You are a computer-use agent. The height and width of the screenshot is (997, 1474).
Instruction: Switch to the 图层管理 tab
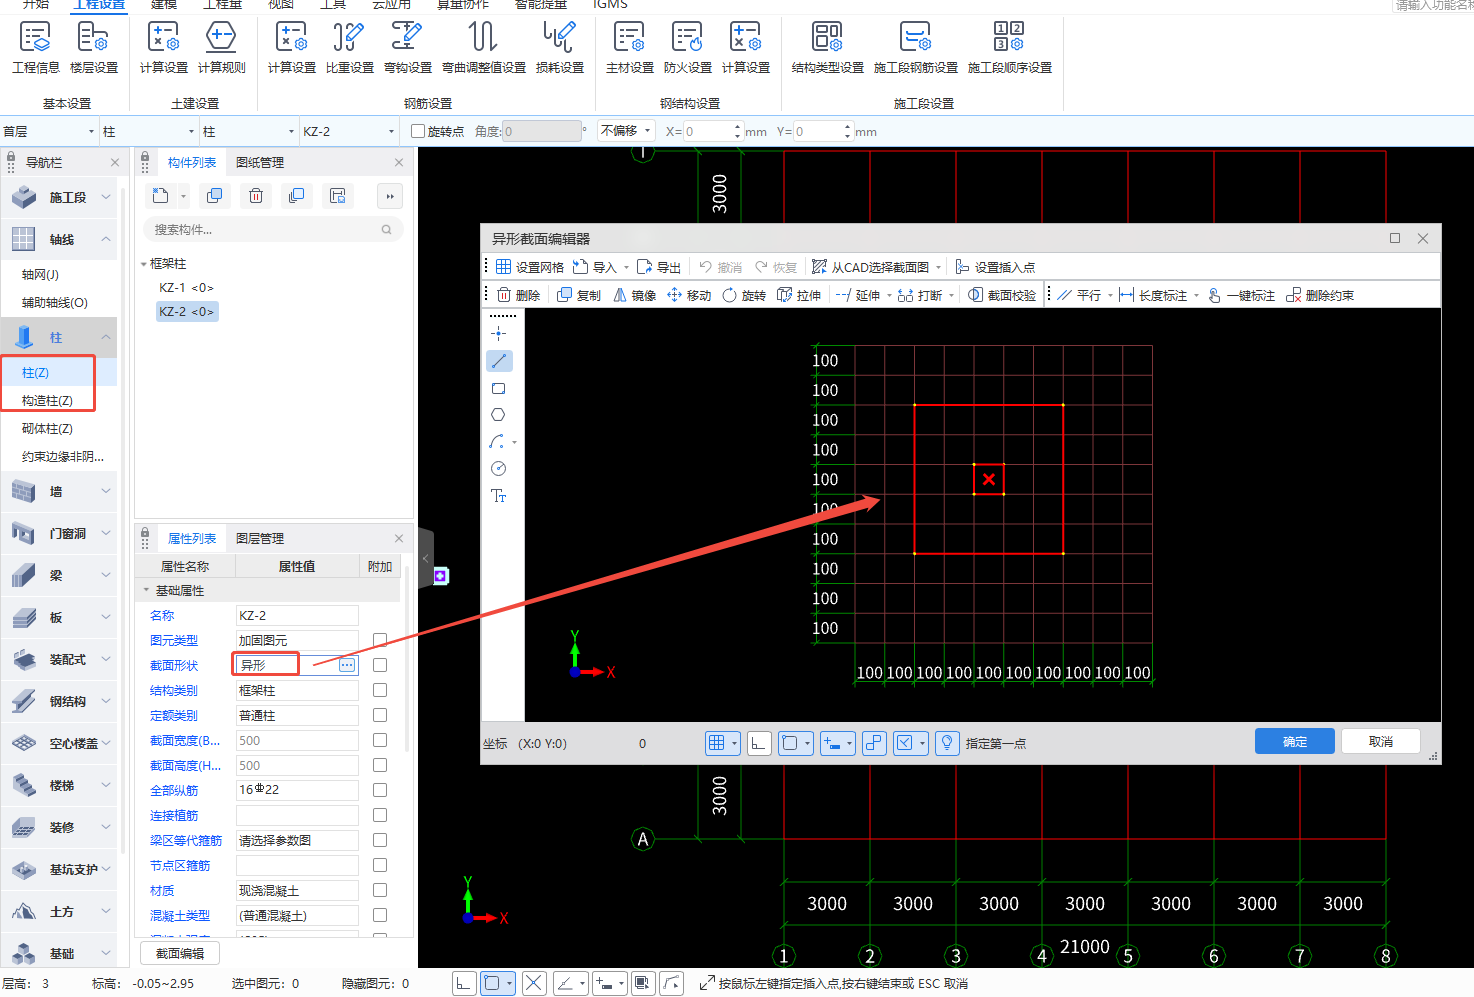click(x=260, y=539)
